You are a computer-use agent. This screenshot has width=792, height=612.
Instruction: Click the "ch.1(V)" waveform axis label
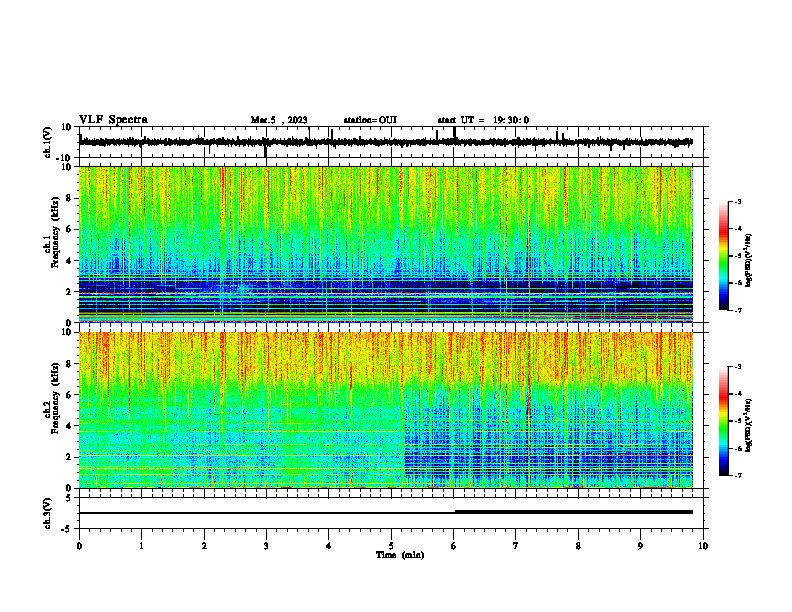48,142
